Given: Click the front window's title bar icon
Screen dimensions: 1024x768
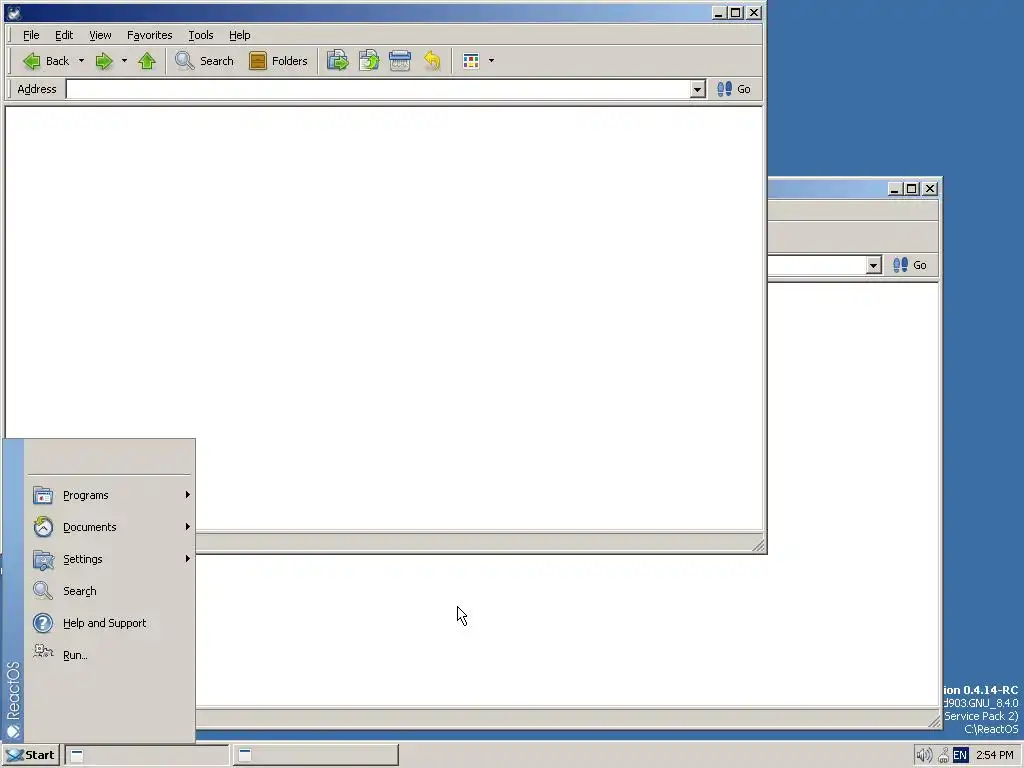Looking at the screenshot, I should pos(14,12).
